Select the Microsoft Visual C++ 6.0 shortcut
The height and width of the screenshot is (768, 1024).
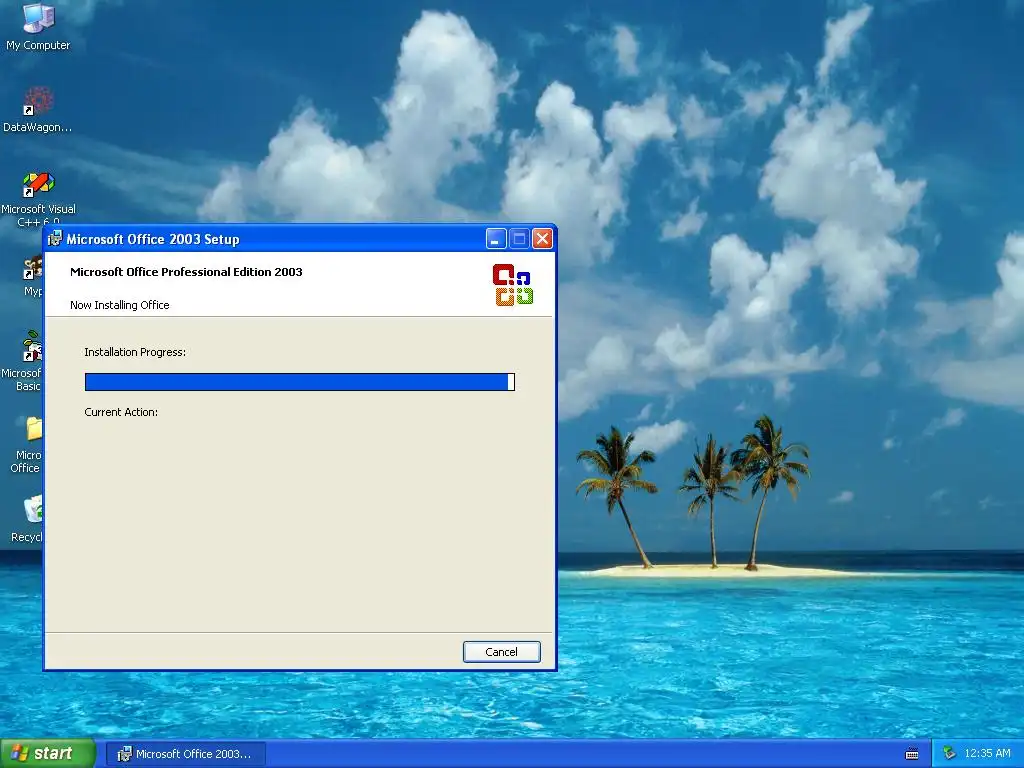[38, 198]
